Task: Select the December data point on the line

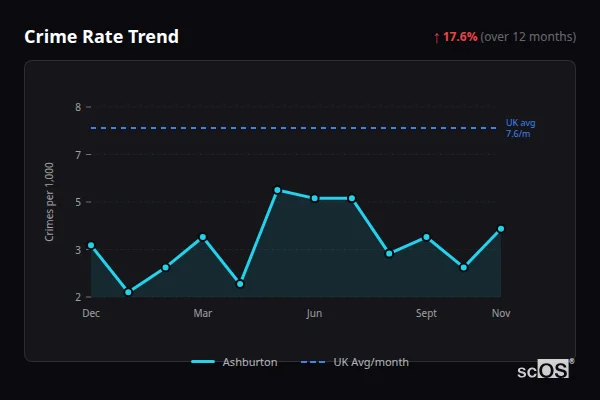Action: 91,245
